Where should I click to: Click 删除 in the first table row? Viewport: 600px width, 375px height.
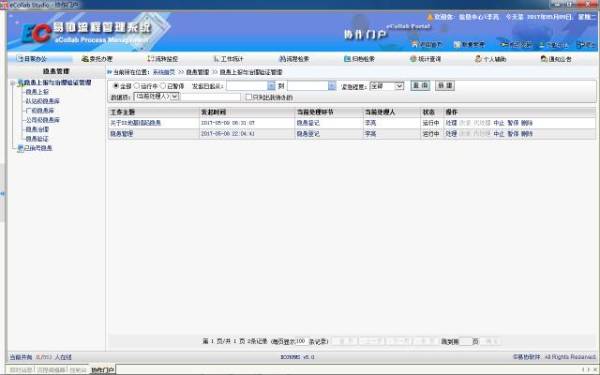[x=527, y=123]
